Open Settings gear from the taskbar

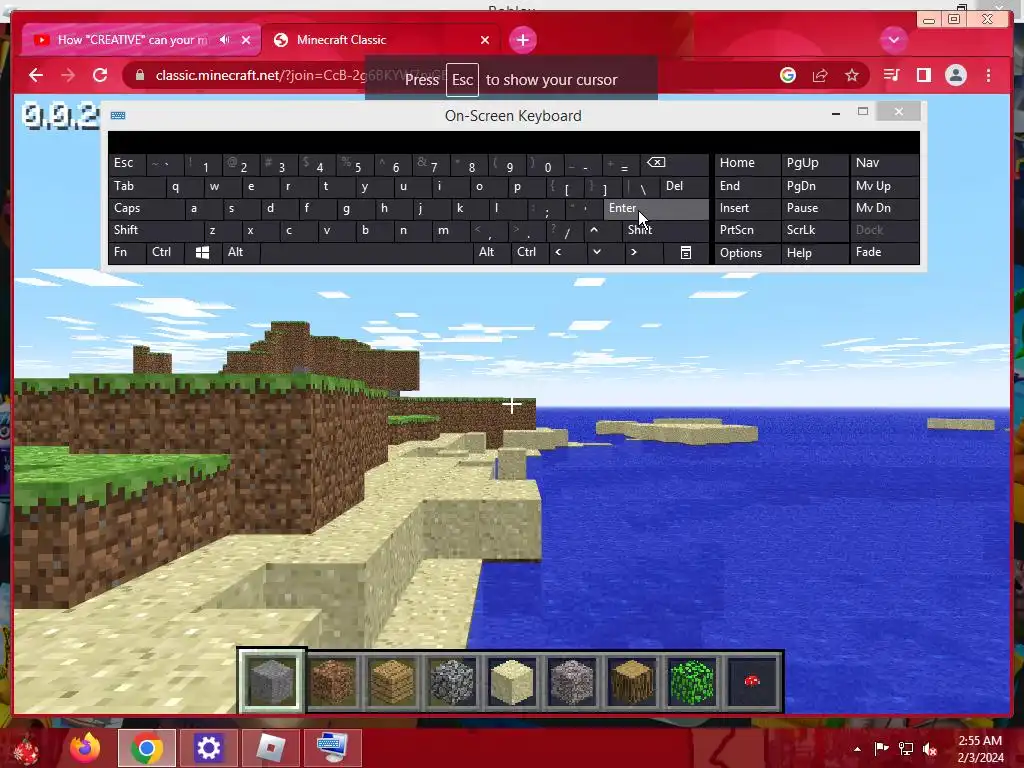pyautogui.click(x=208, y=748)
